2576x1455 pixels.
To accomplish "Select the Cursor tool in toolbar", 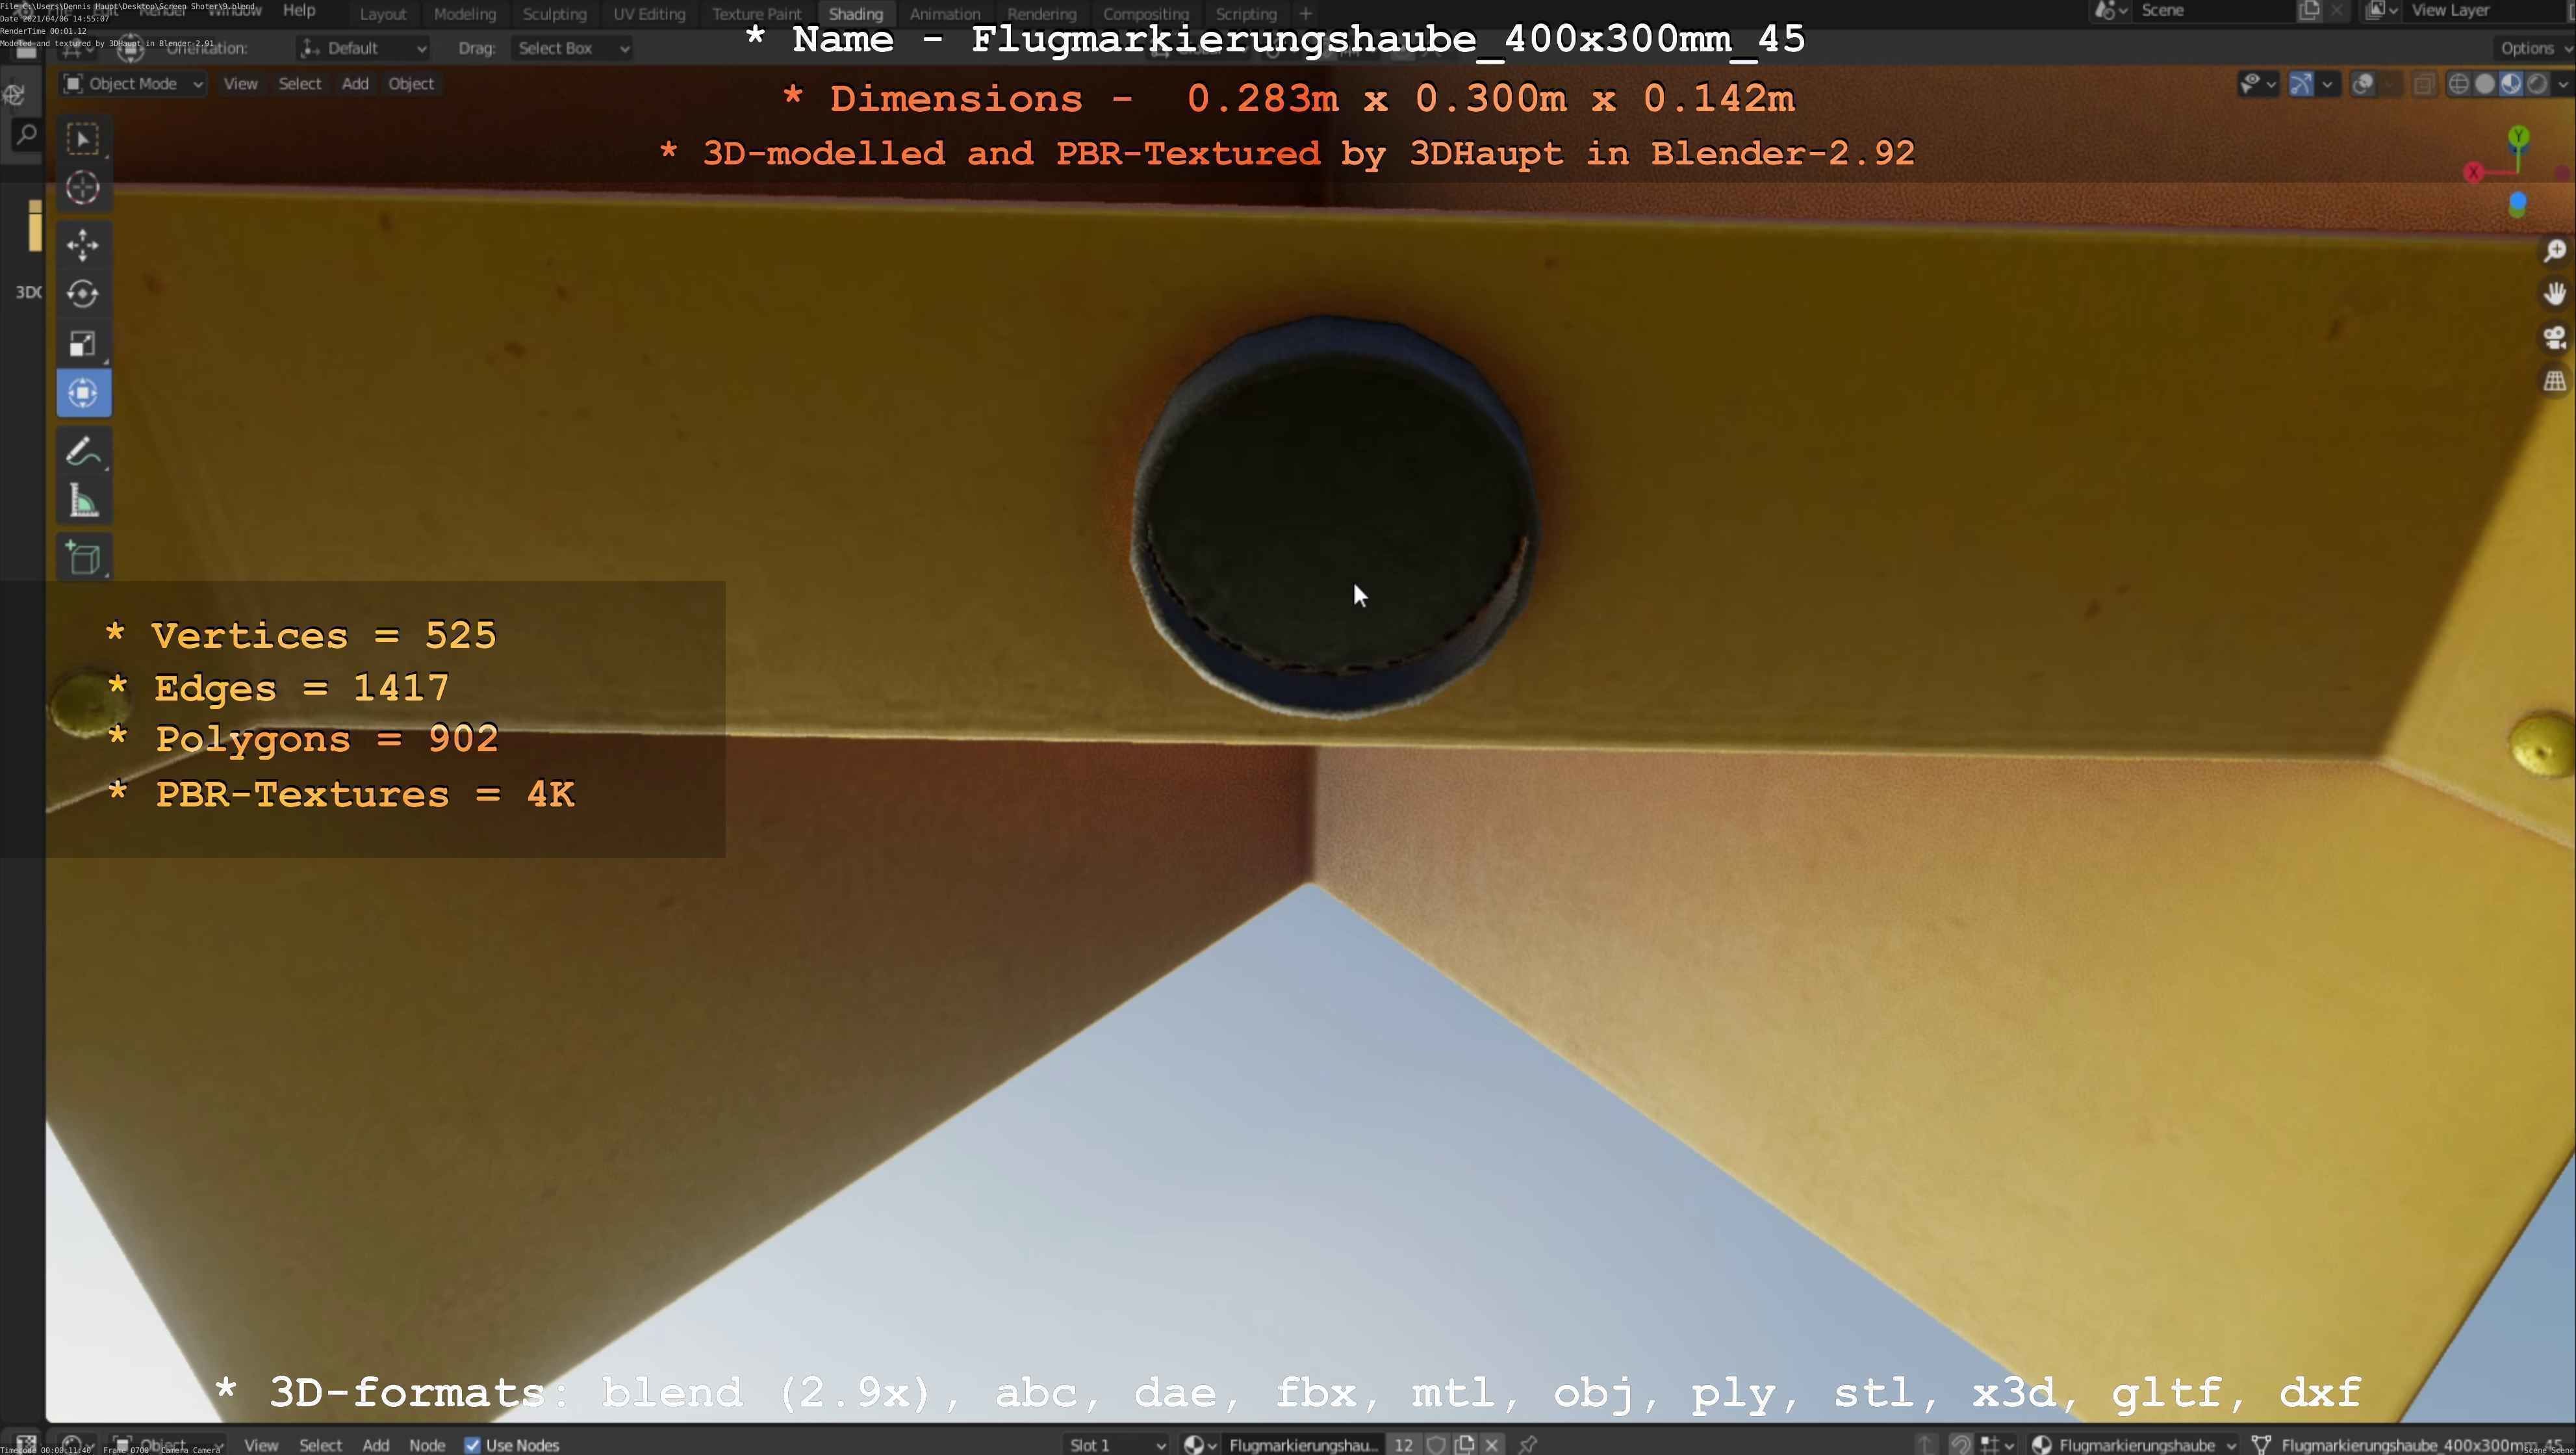I will (83, 188).
